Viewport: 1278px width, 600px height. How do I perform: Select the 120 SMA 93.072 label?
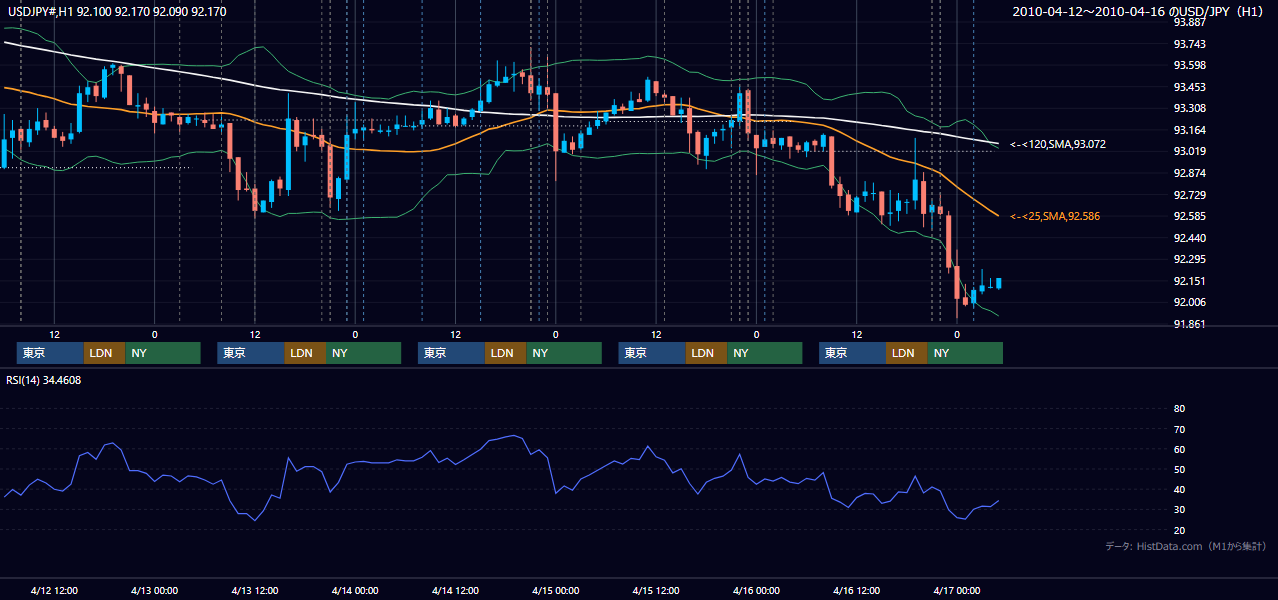click(x=1057, y=145)
